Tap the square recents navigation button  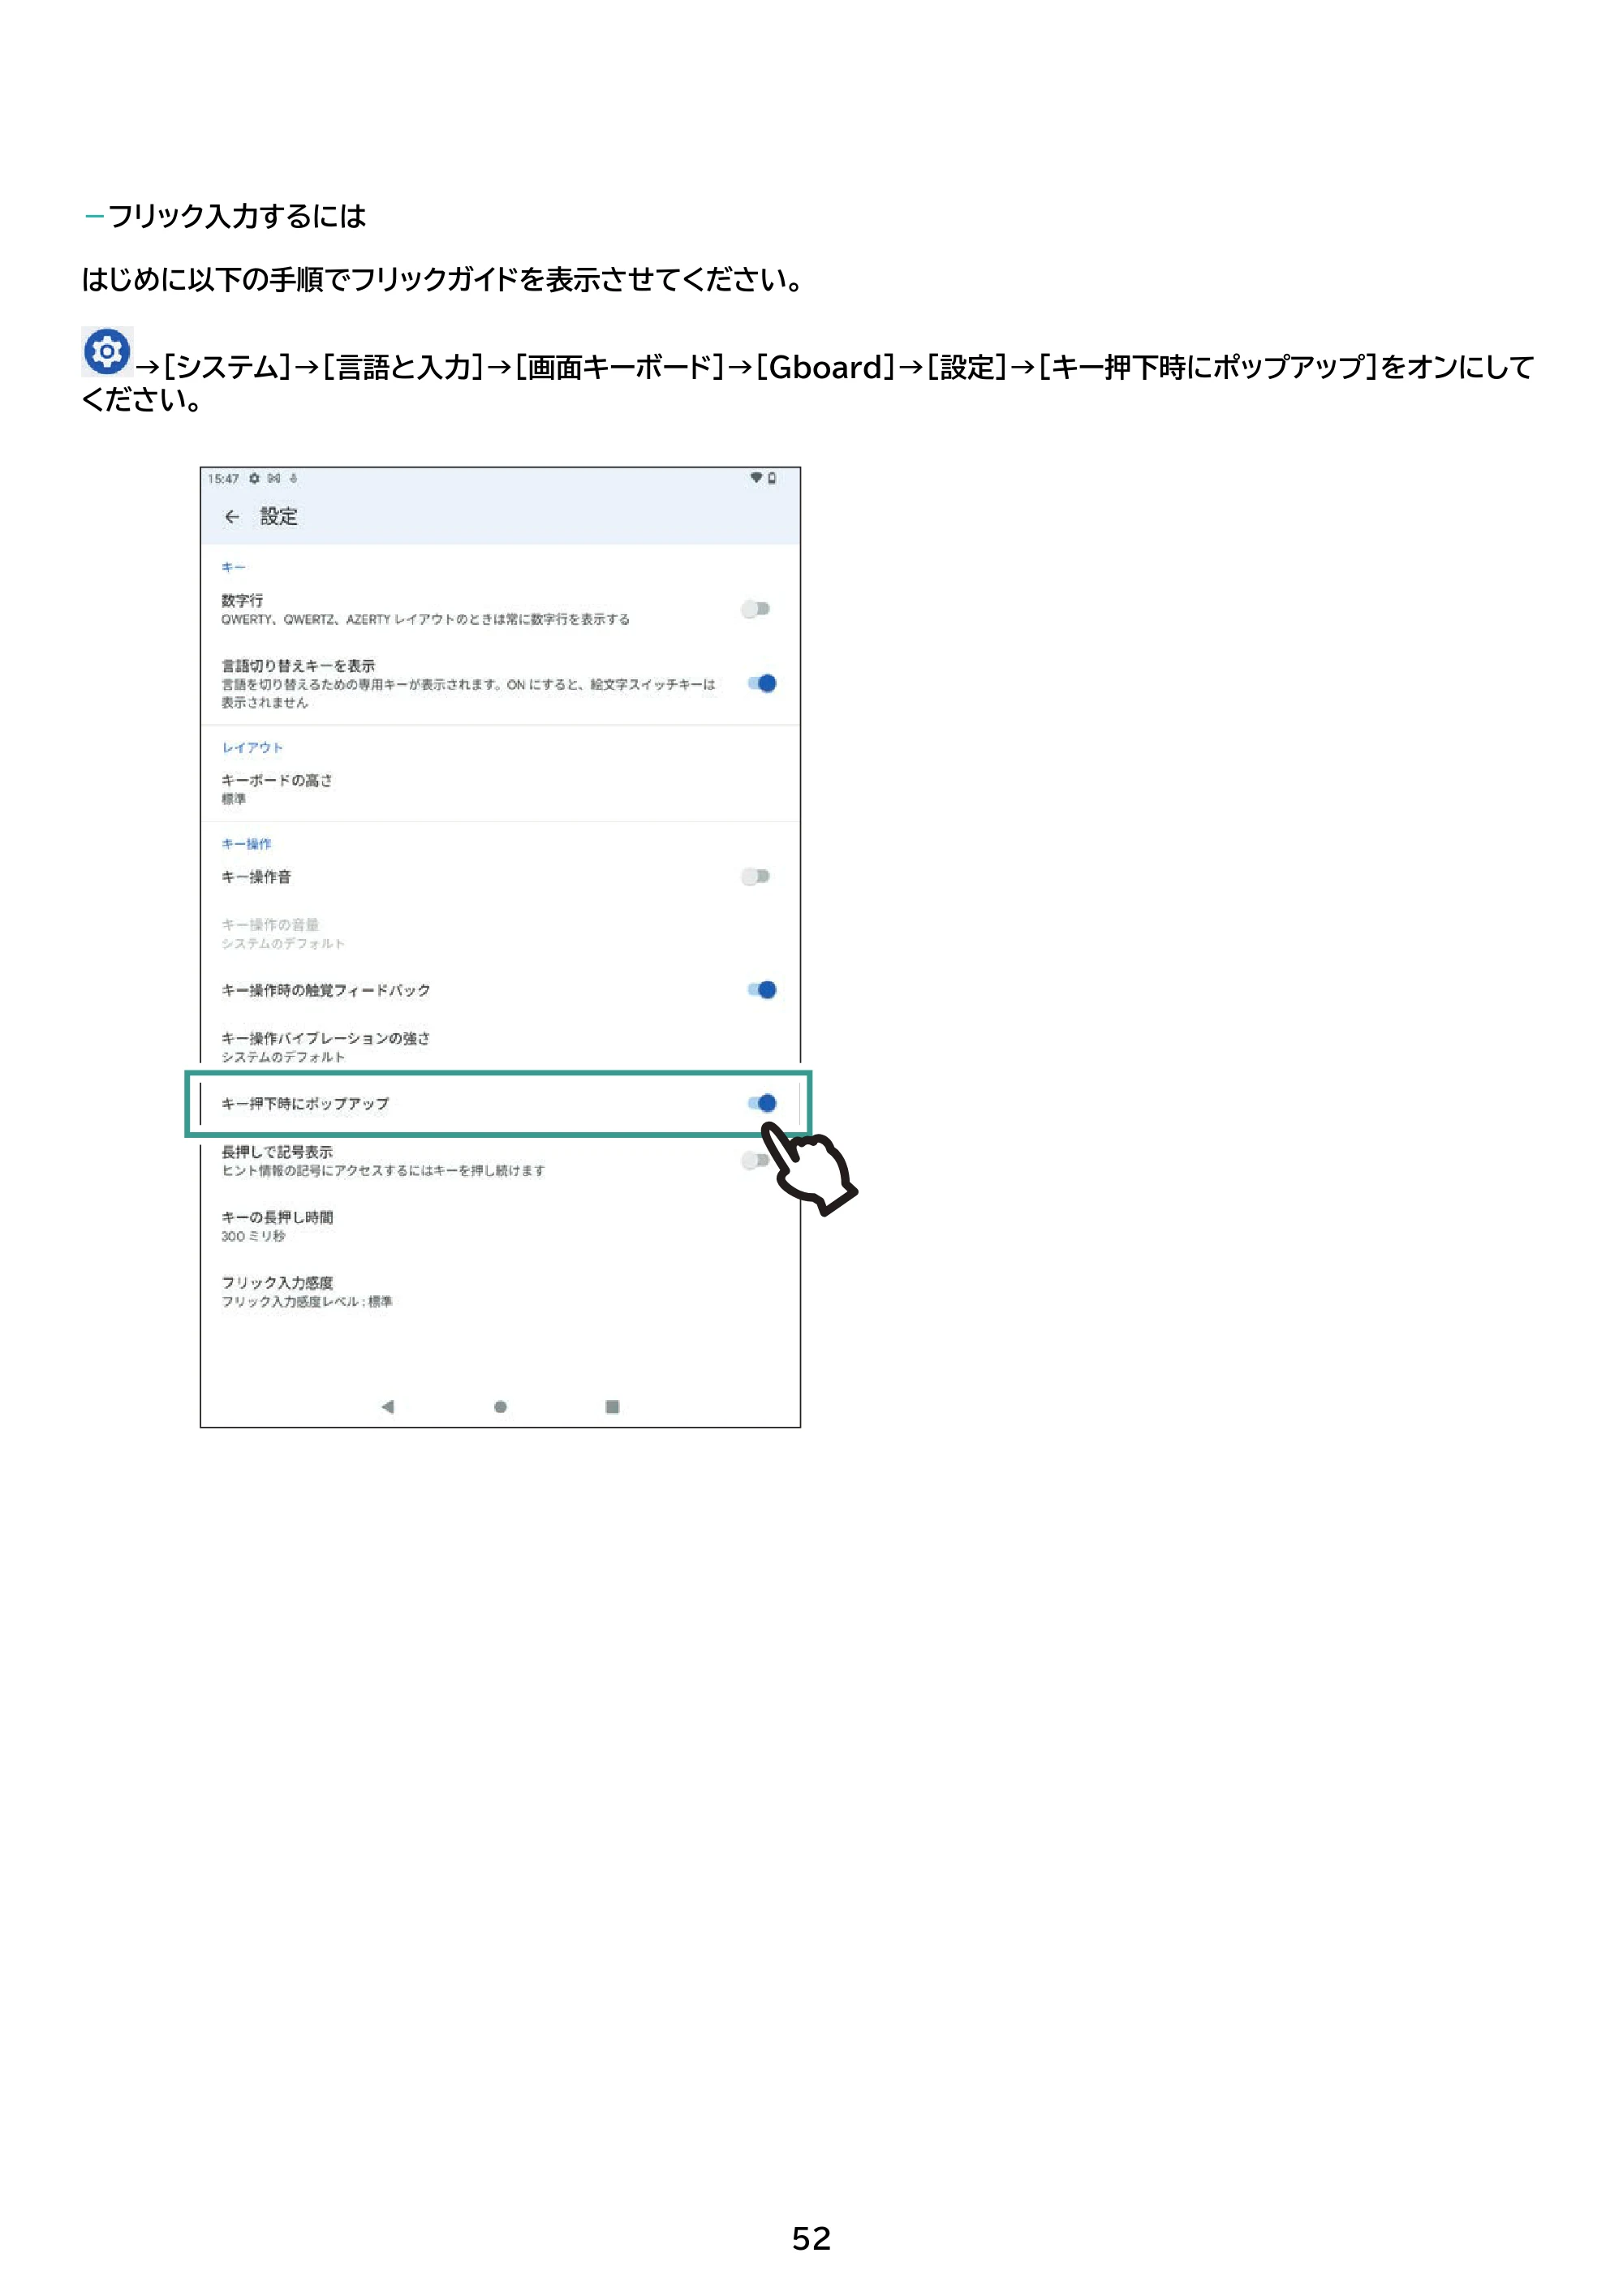[612, 1407]
